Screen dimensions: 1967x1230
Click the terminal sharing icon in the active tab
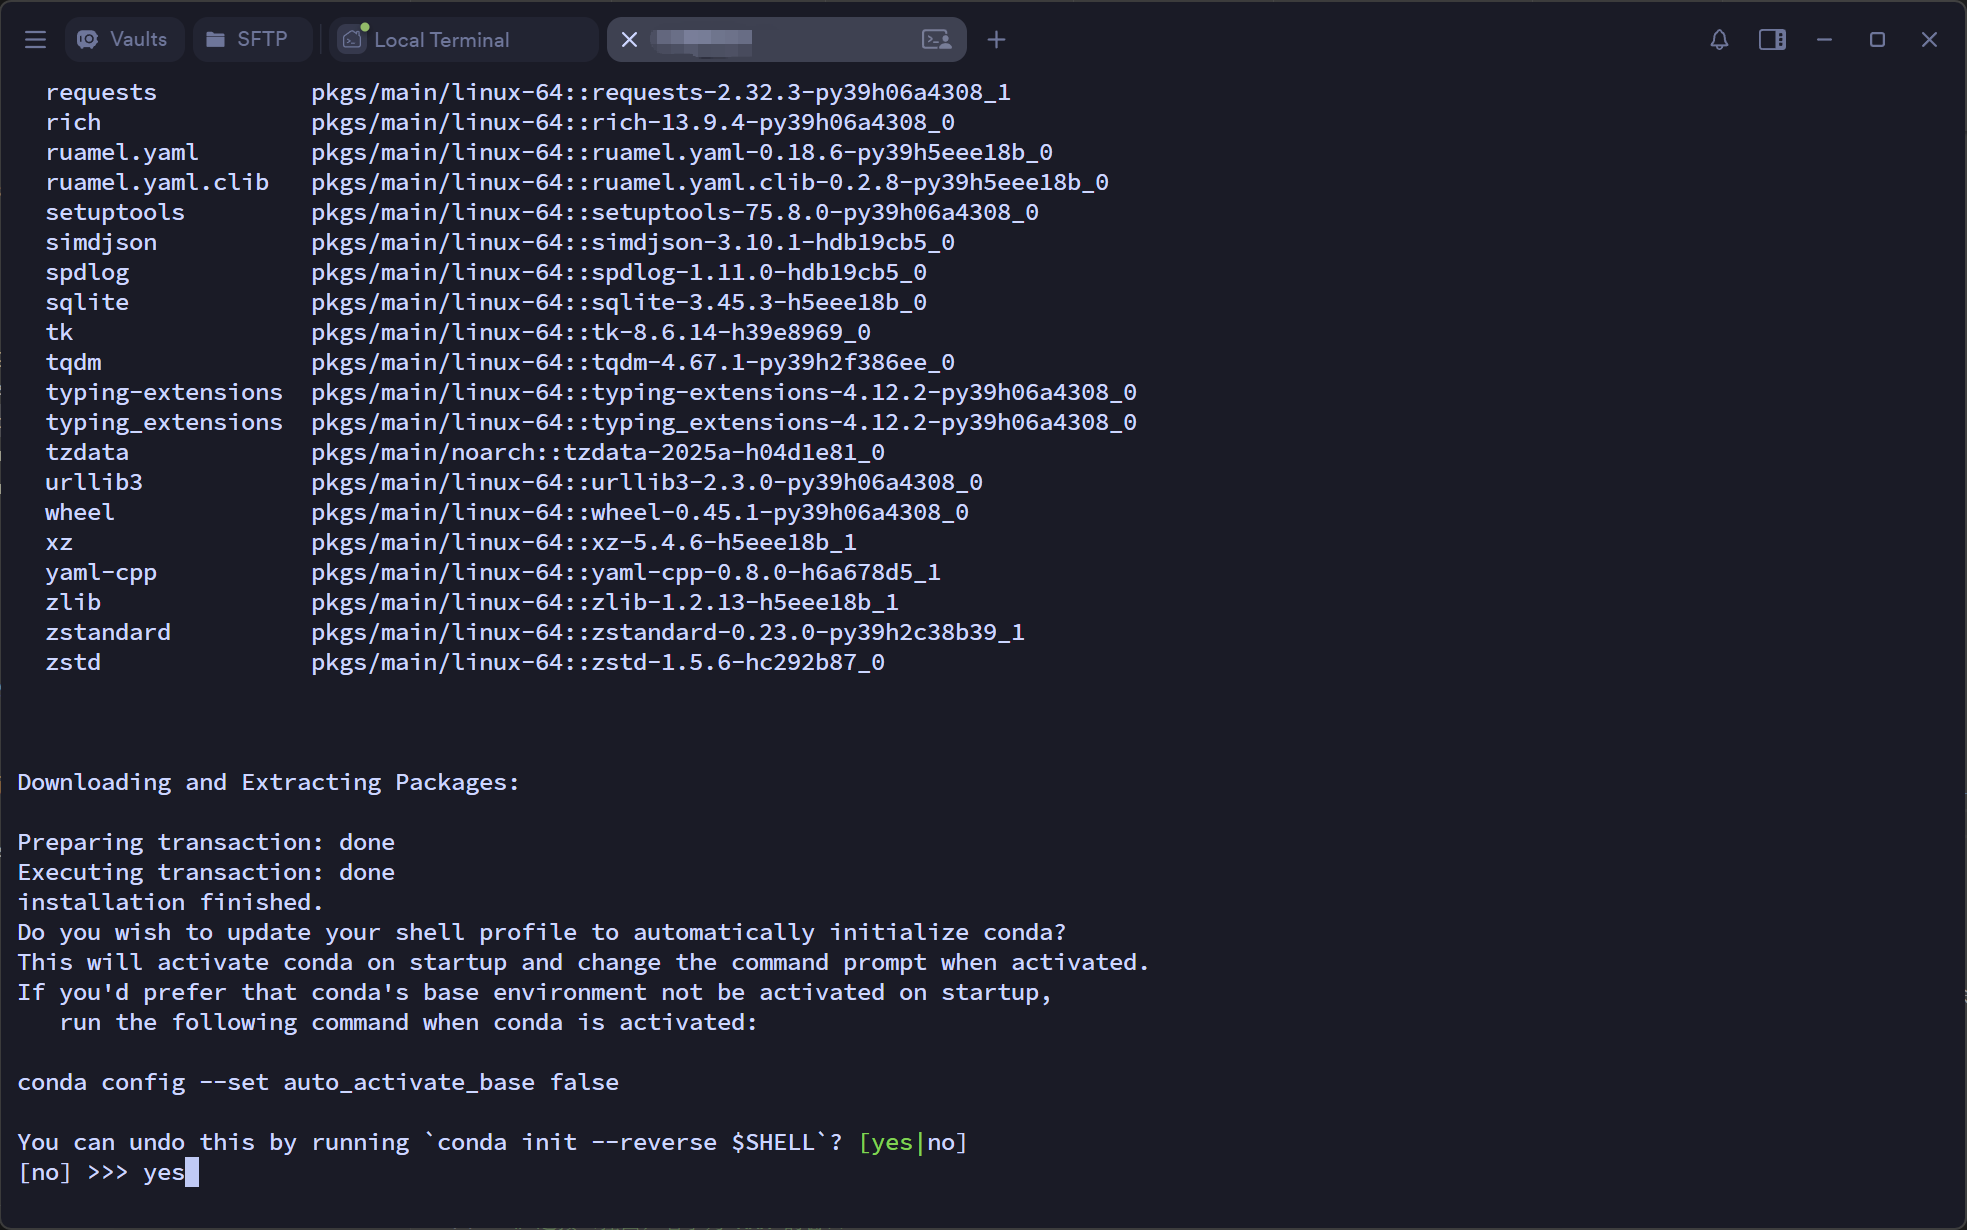coord(936,40)
